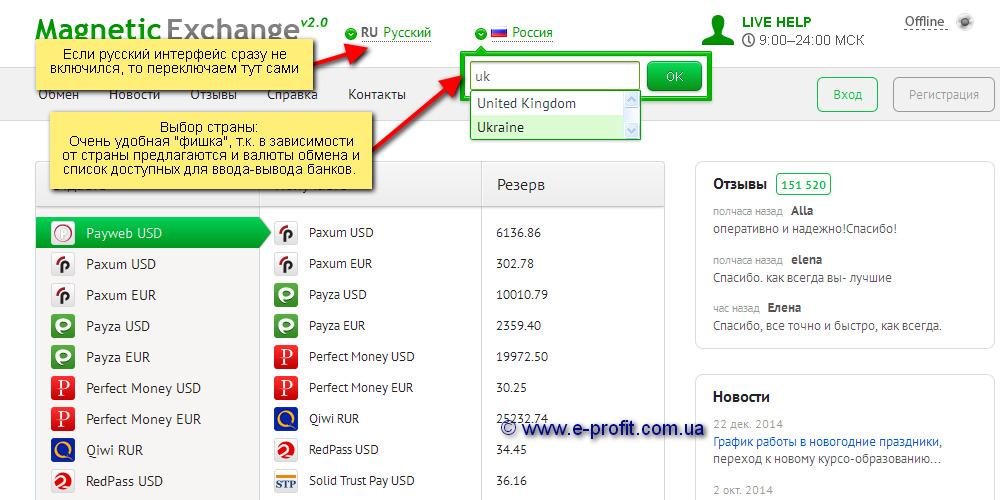Click Solid Trust Pay STP icon

[286, 480]
